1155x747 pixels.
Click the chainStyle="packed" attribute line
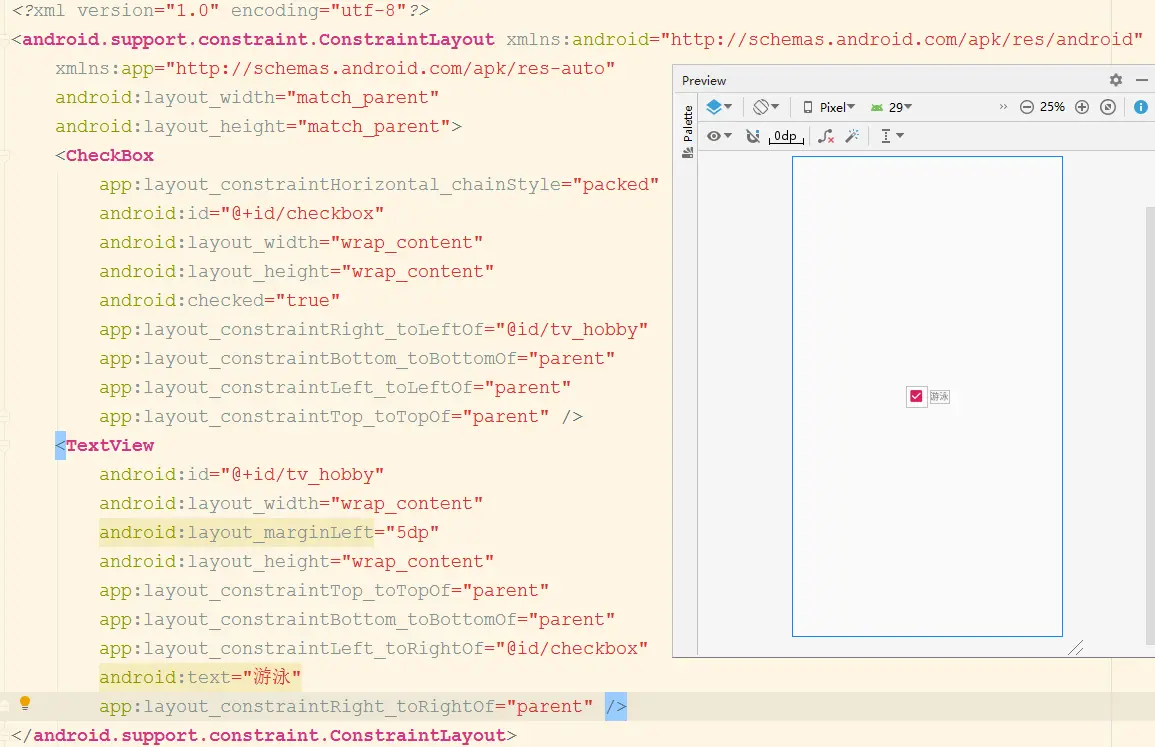click(379, 184)
